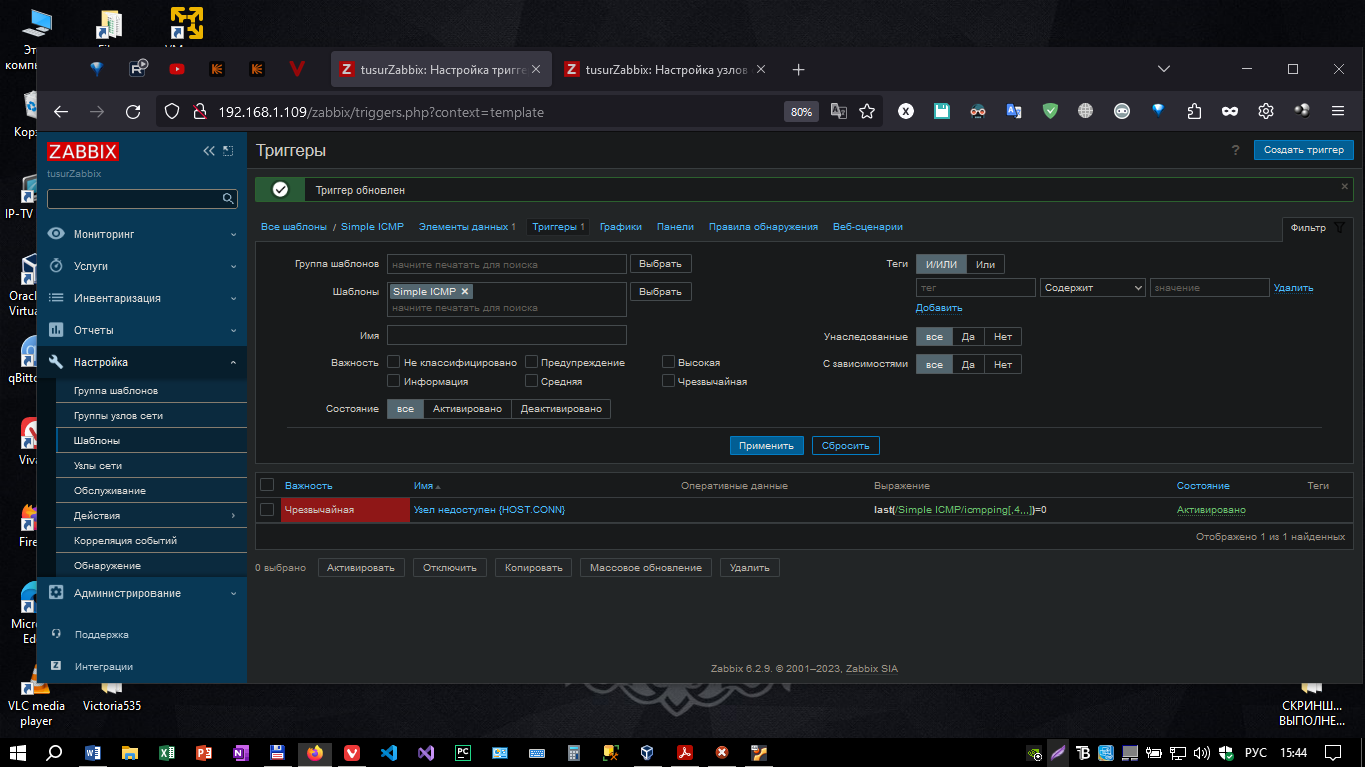Collapse the Настройка sidebar section
The image size is (1365, 767).
pyautogui.click(x=142, y=362)
